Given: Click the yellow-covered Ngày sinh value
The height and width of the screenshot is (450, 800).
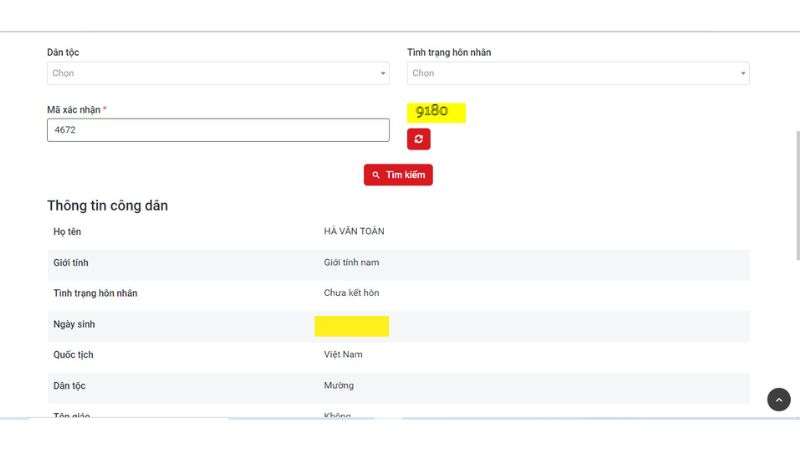Looking at the screenshot, I should (x=351, y=326).
